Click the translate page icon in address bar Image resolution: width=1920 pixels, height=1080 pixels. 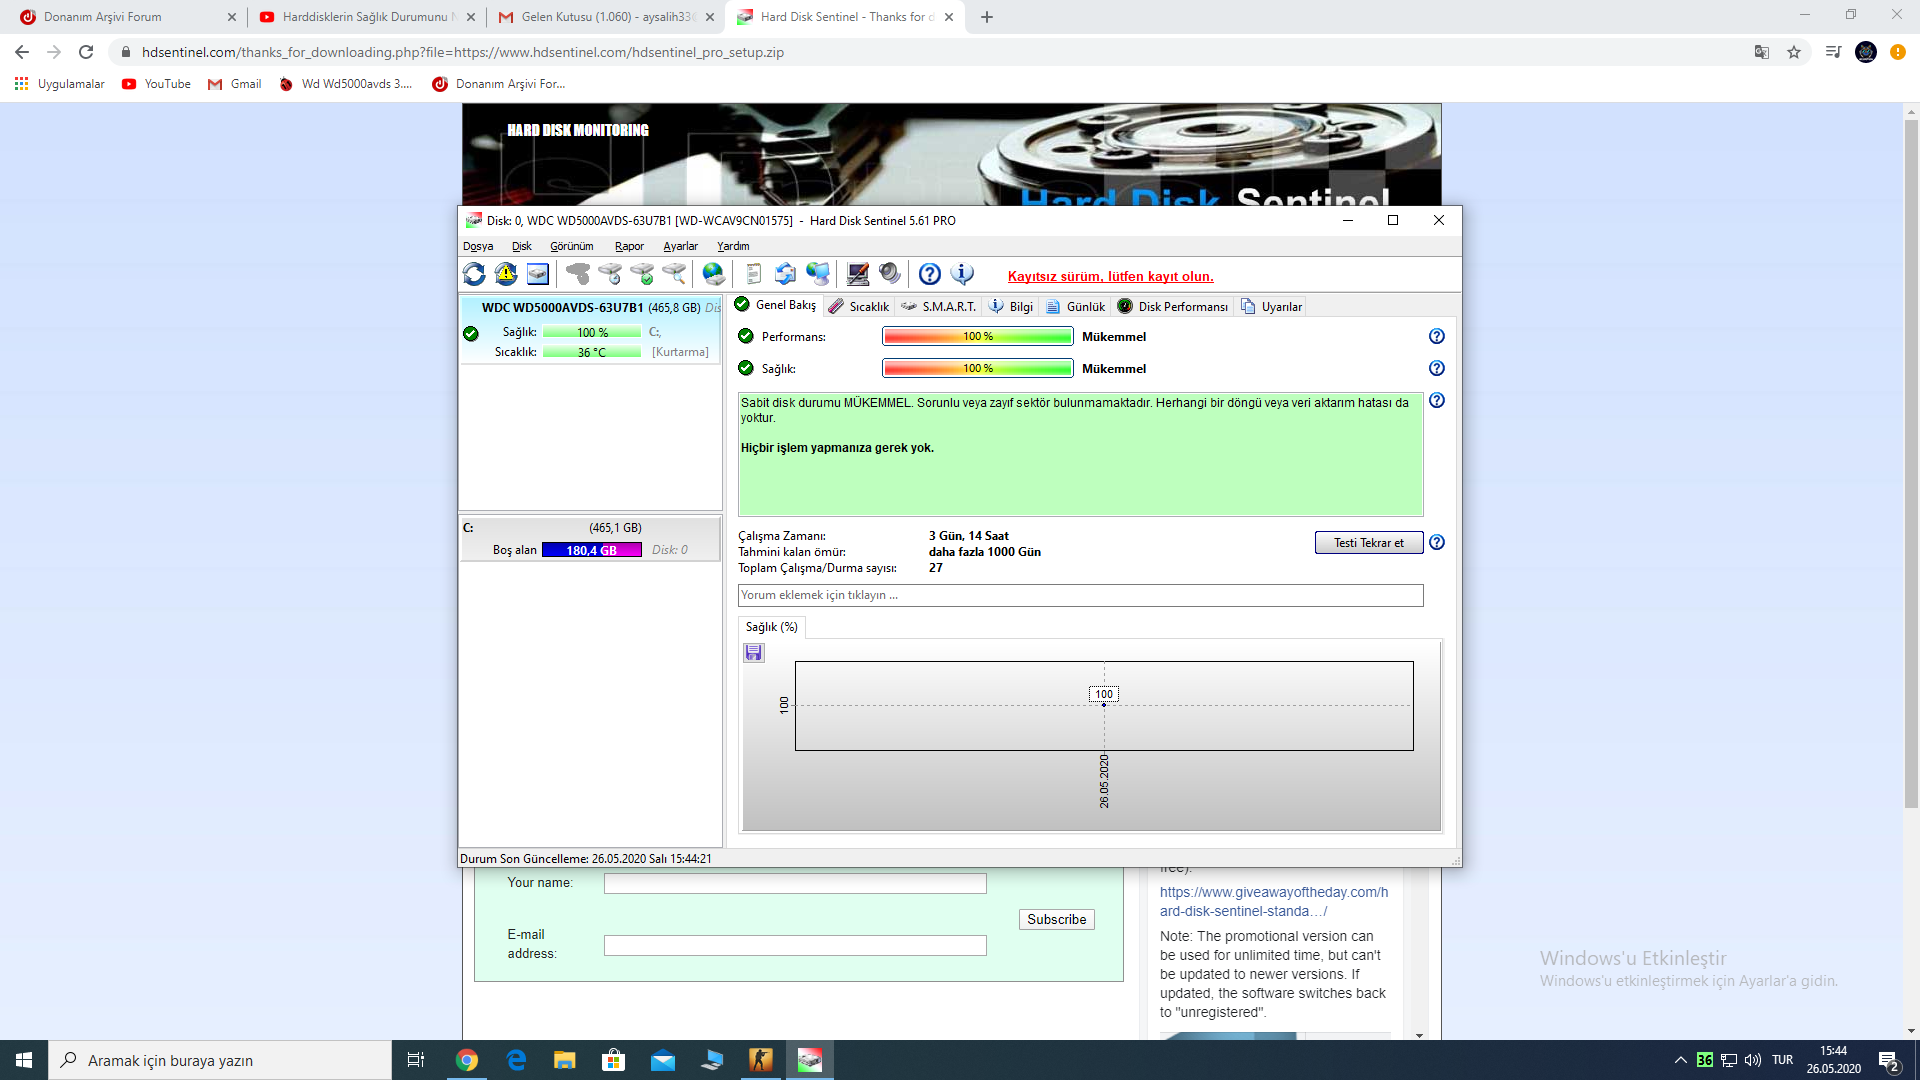pos(1762,52)
